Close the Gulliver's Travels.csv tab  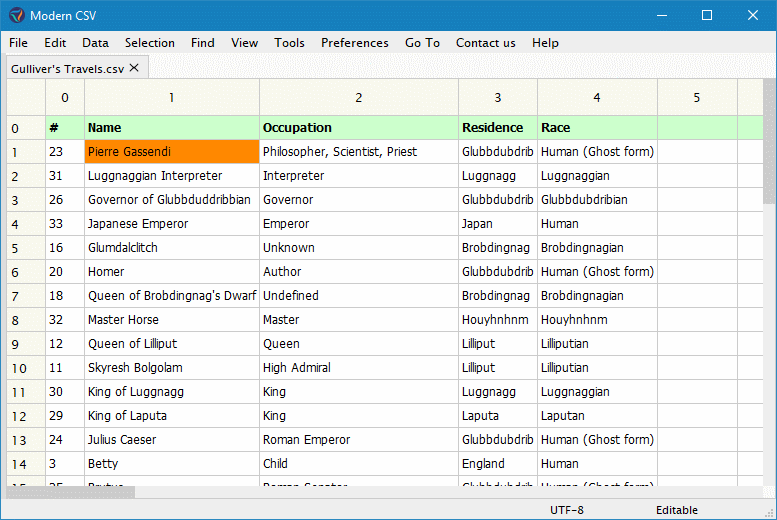134,67
